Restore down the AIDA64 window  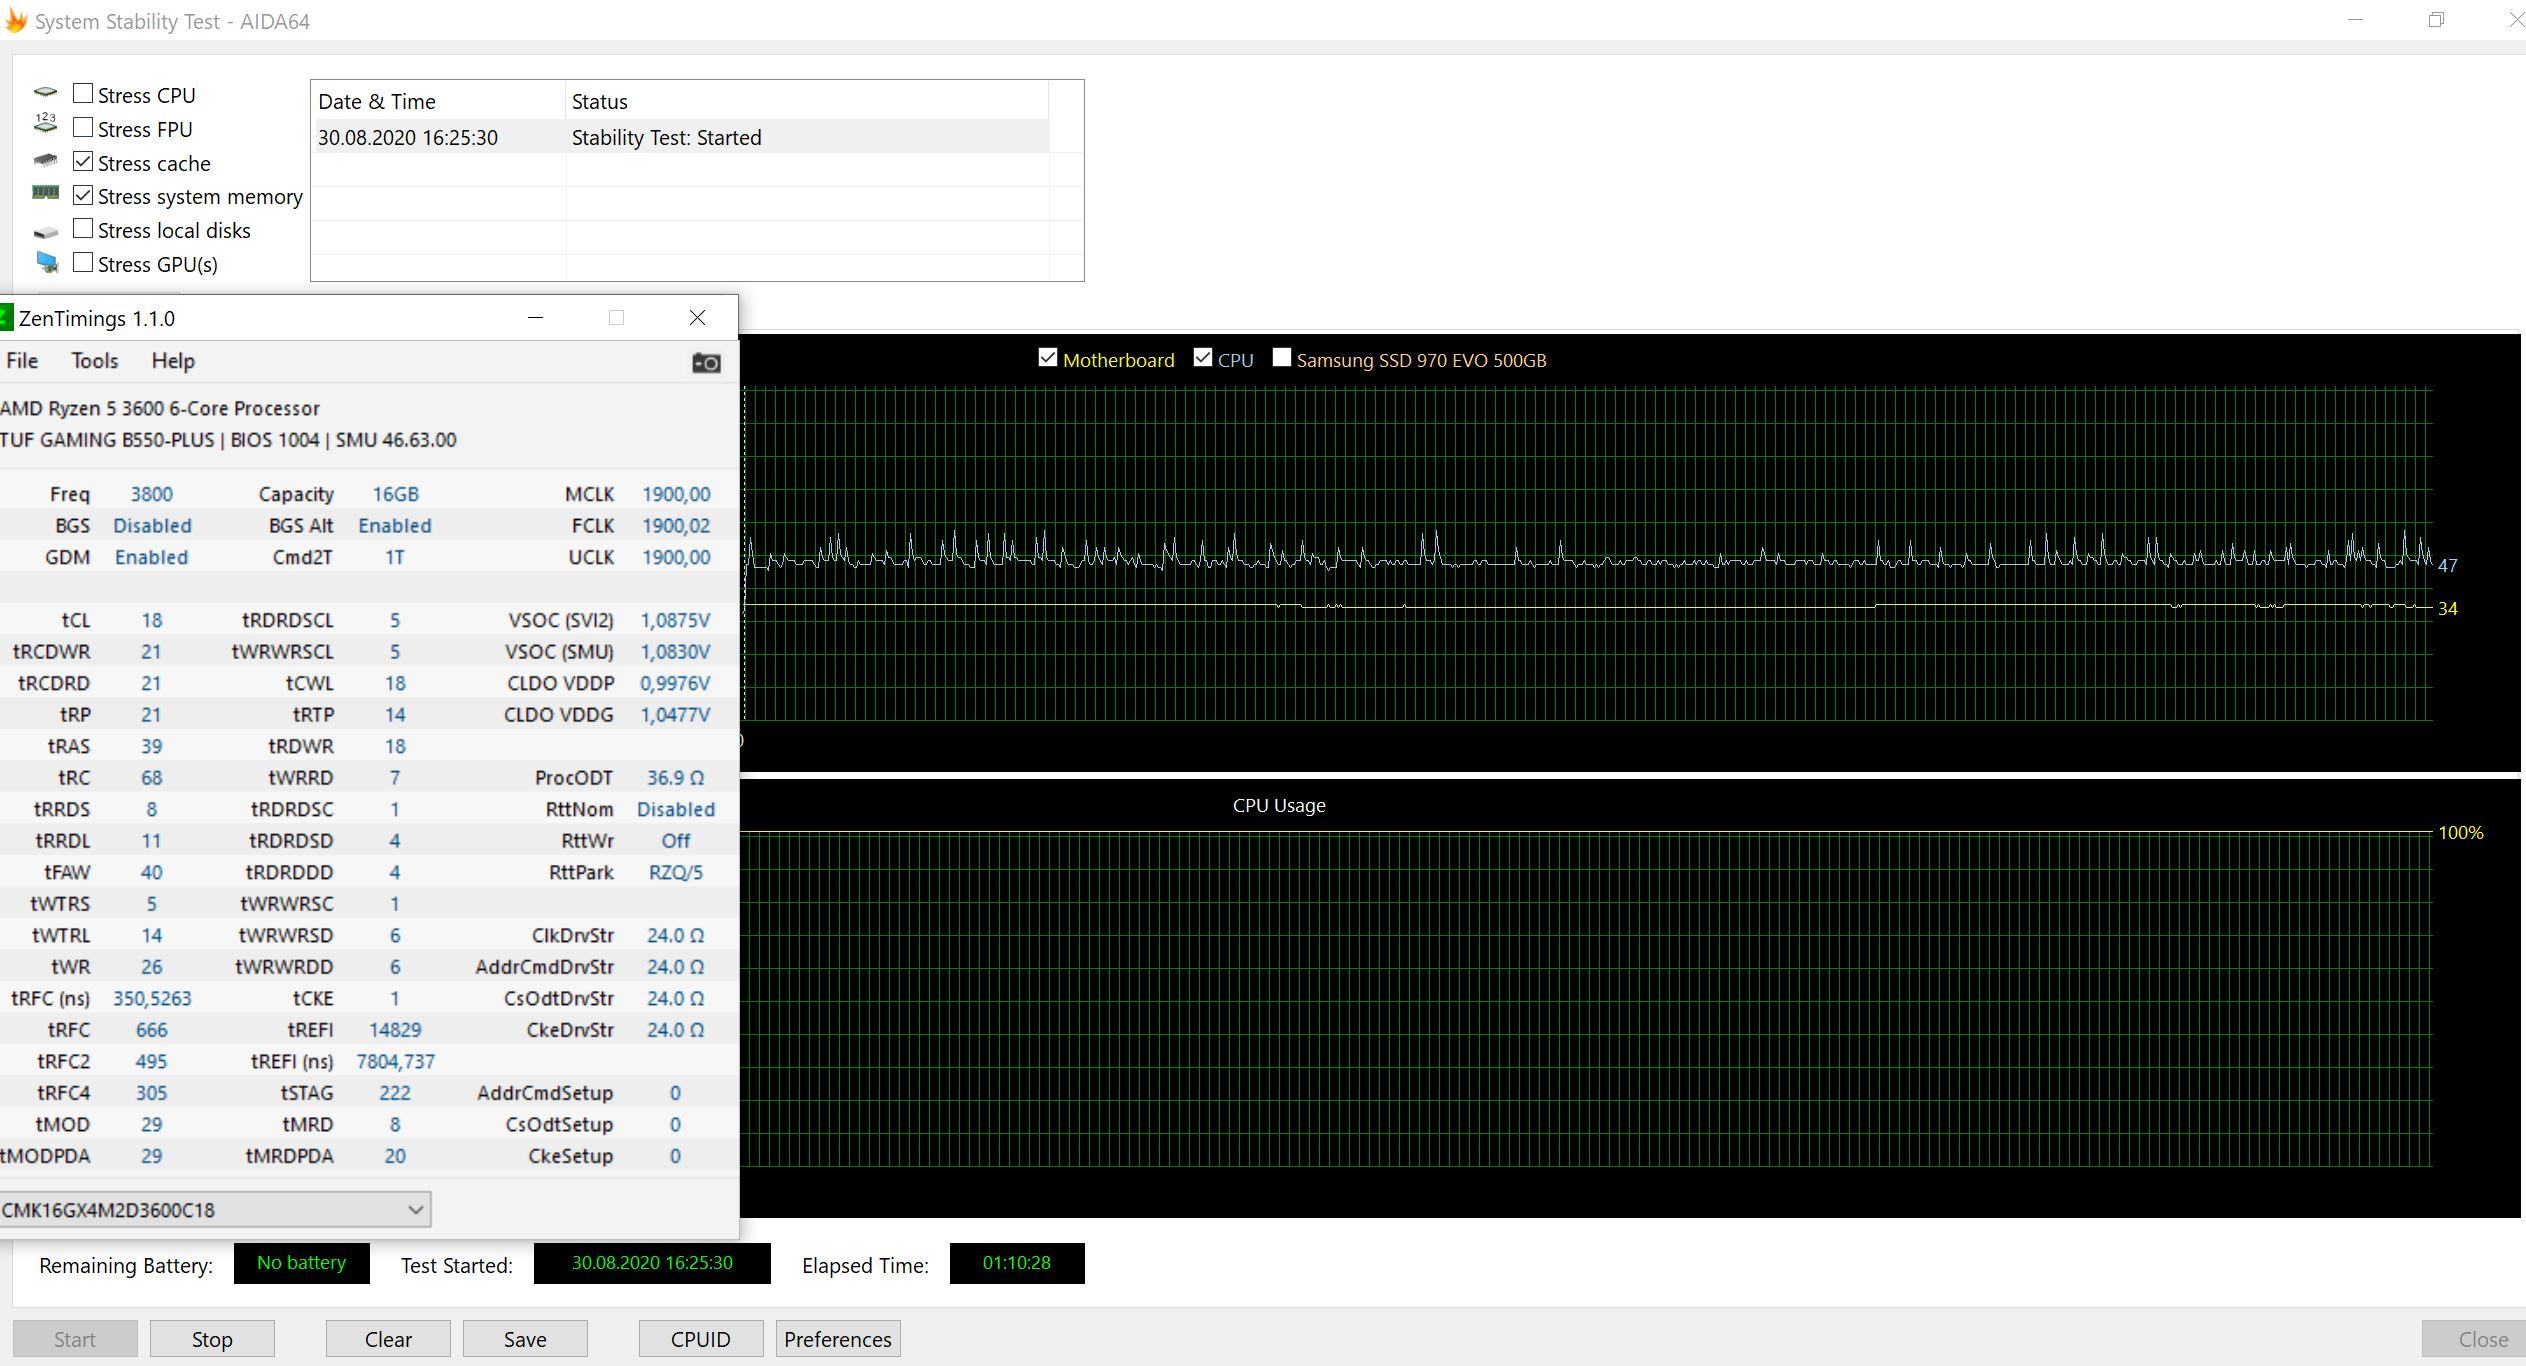pos(2436,20)
